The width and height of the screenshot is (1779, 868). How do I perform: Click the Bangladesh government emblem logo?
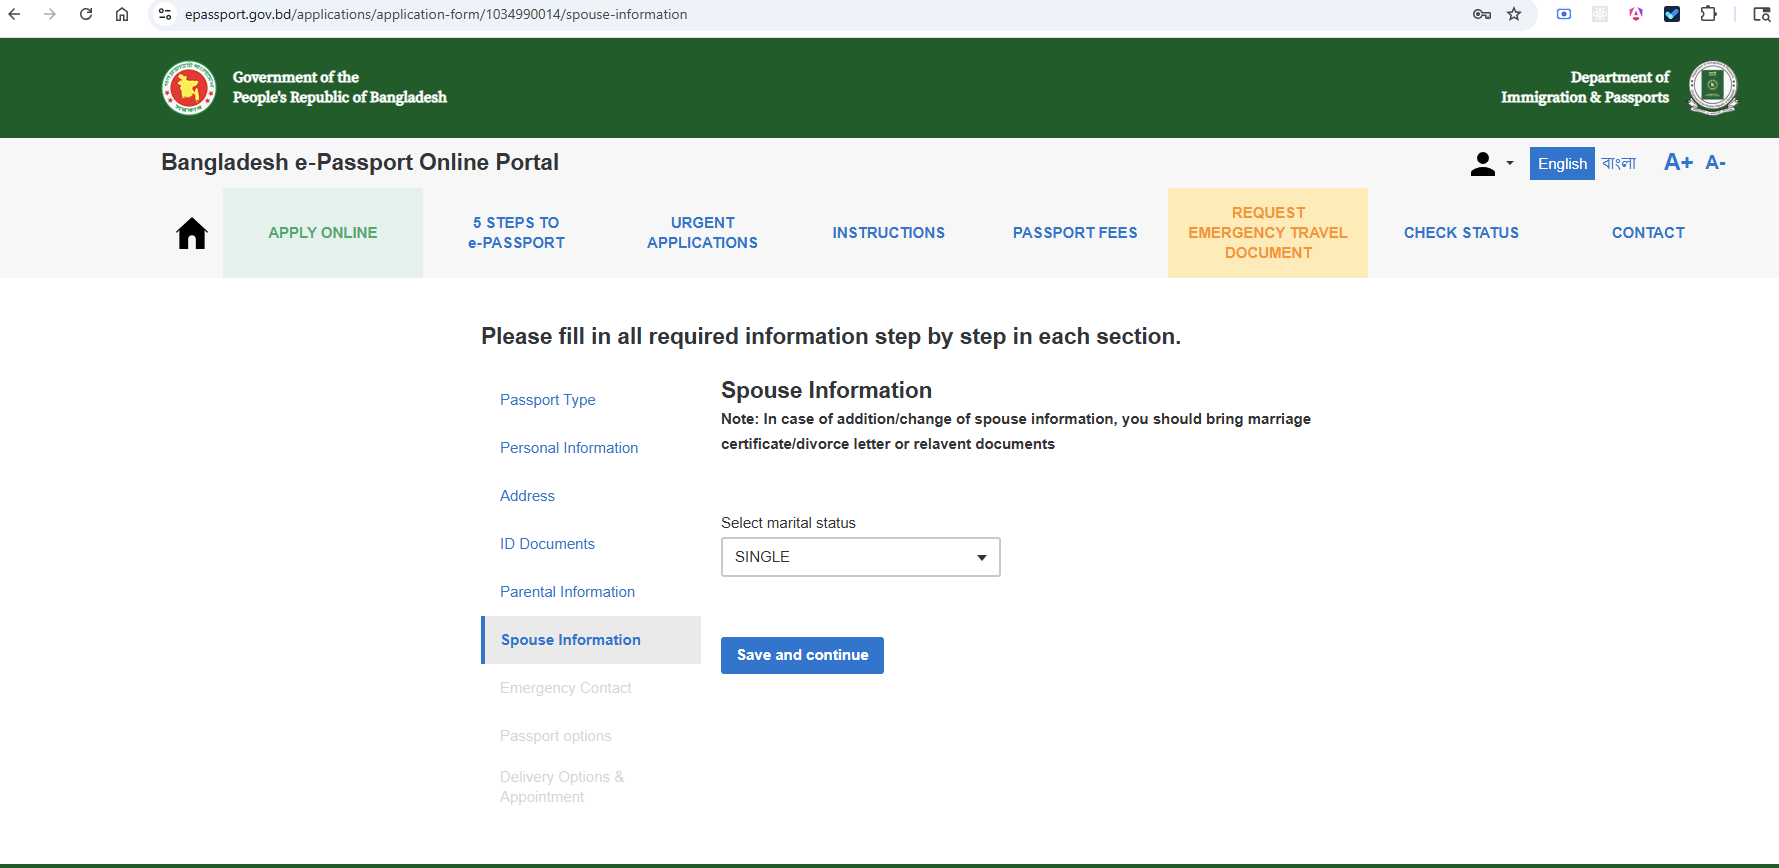189,88
